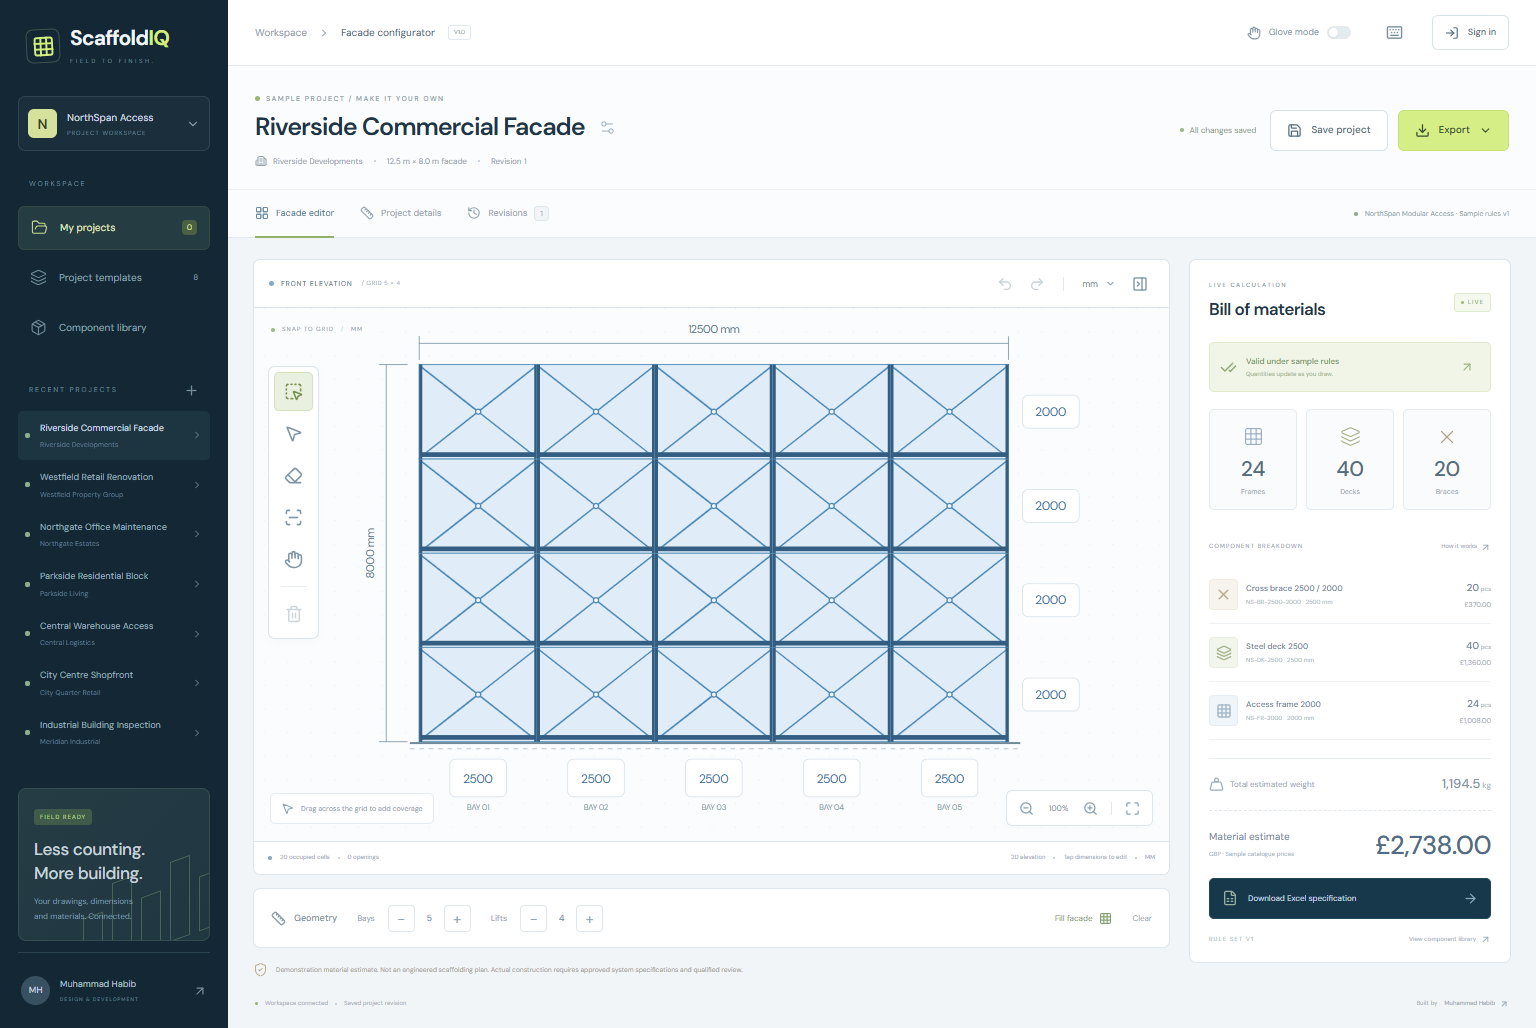Image resolution: width=1536 pixels, height=1028 pixels.
Task: Open the mm units dropdown
Action: tap(1098, 284)
